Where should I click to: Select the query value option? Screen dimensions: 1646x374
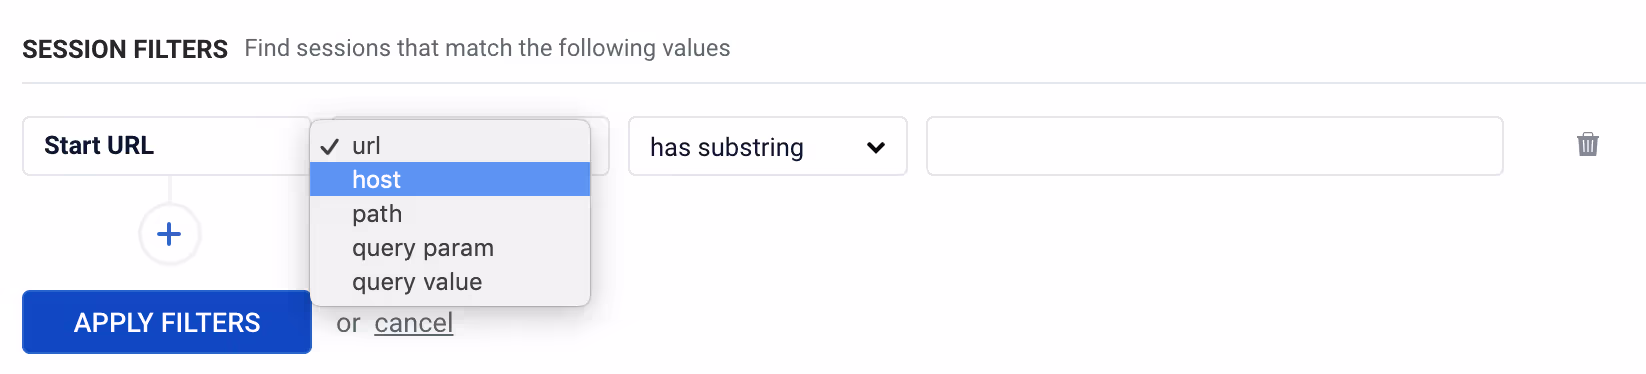click(x=450, y=281)
